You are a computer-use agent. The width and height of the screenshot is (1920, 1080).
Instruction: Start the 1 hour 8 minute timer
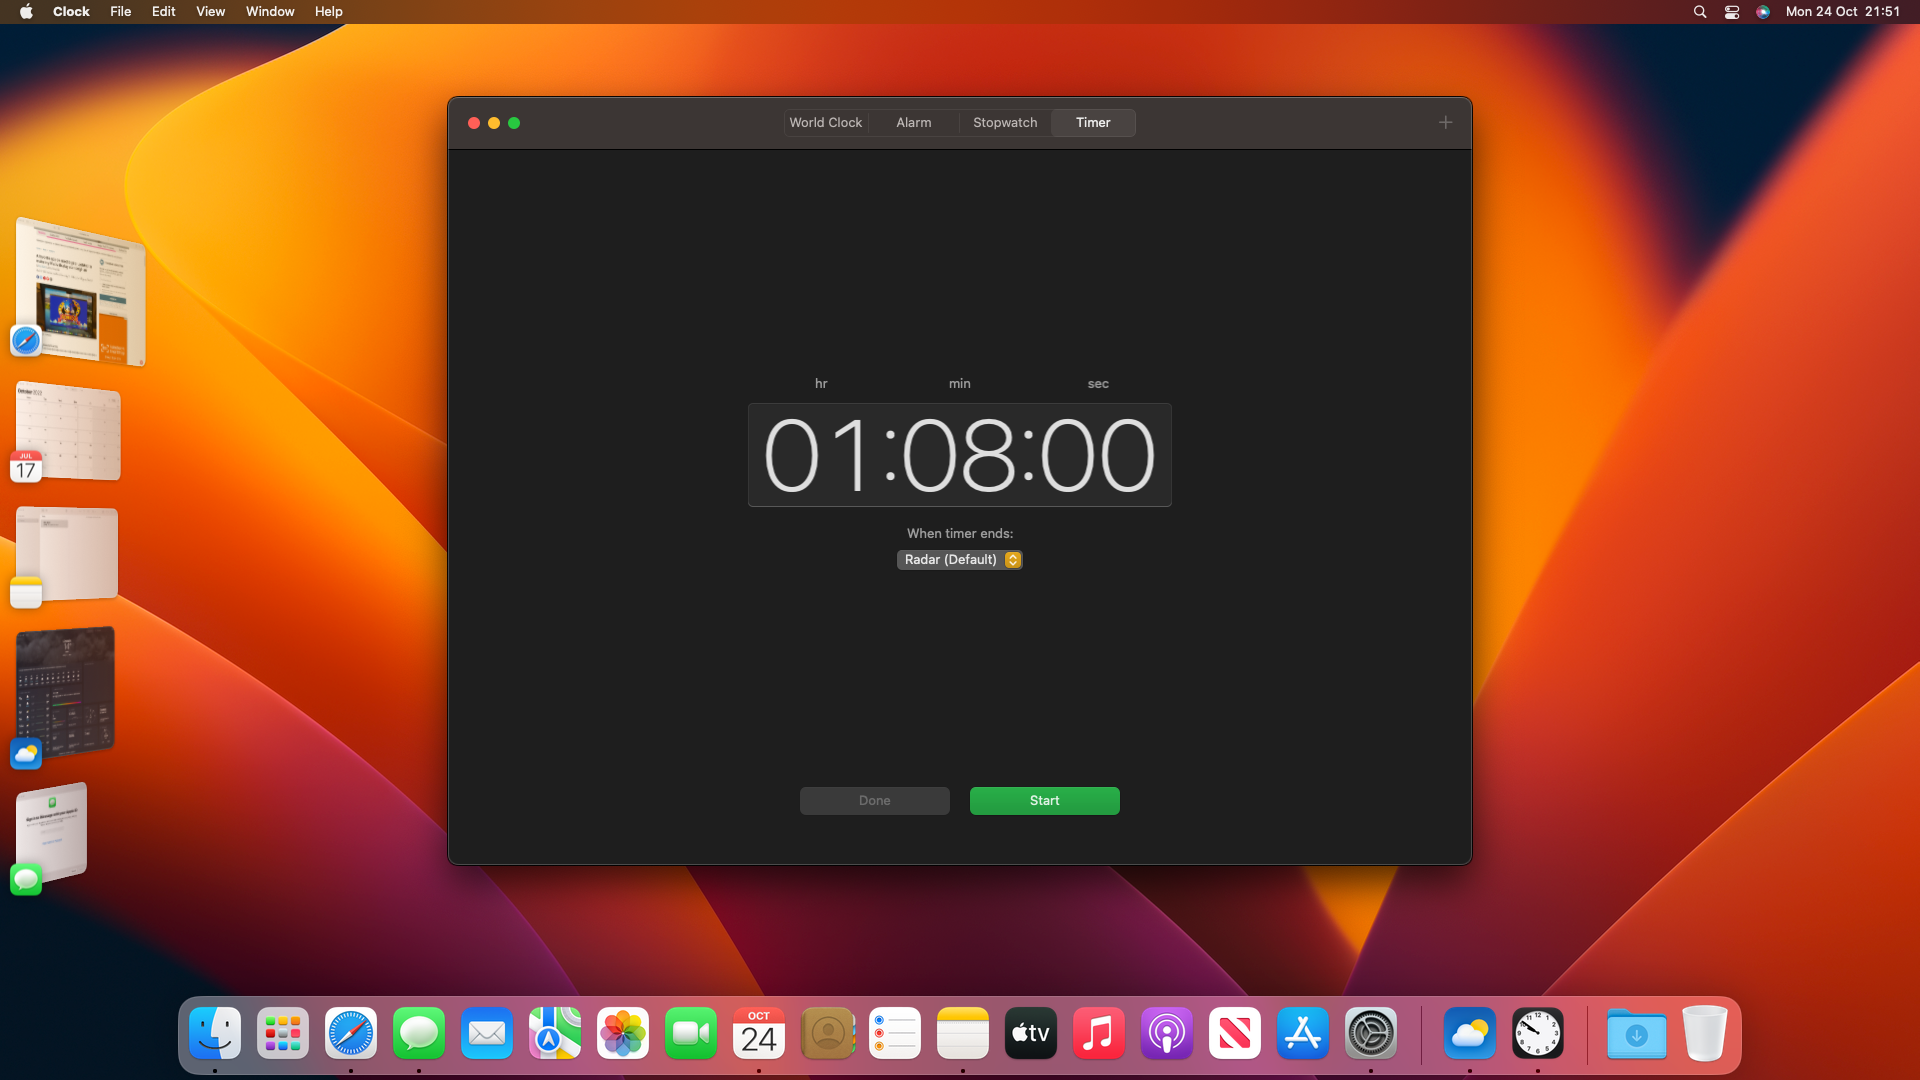point(1043,800)
